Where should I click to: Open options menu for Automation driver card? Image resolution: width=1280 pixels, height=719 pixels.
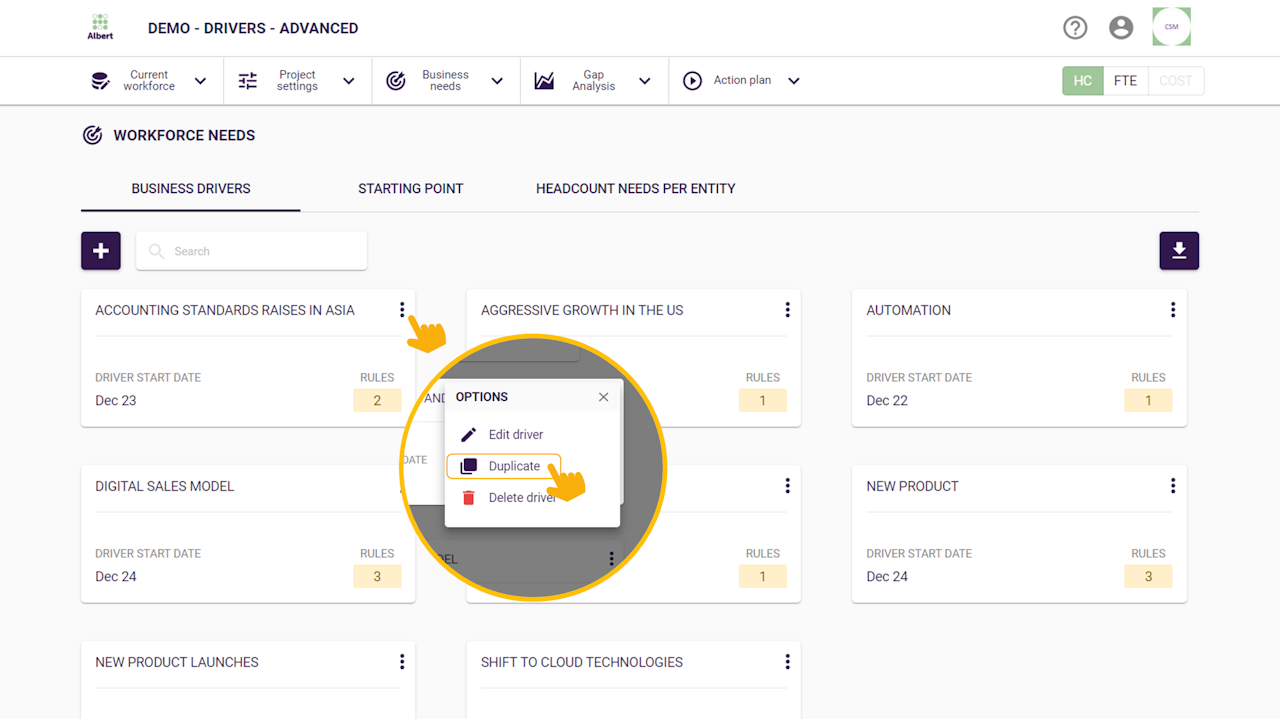point(1173,310)
